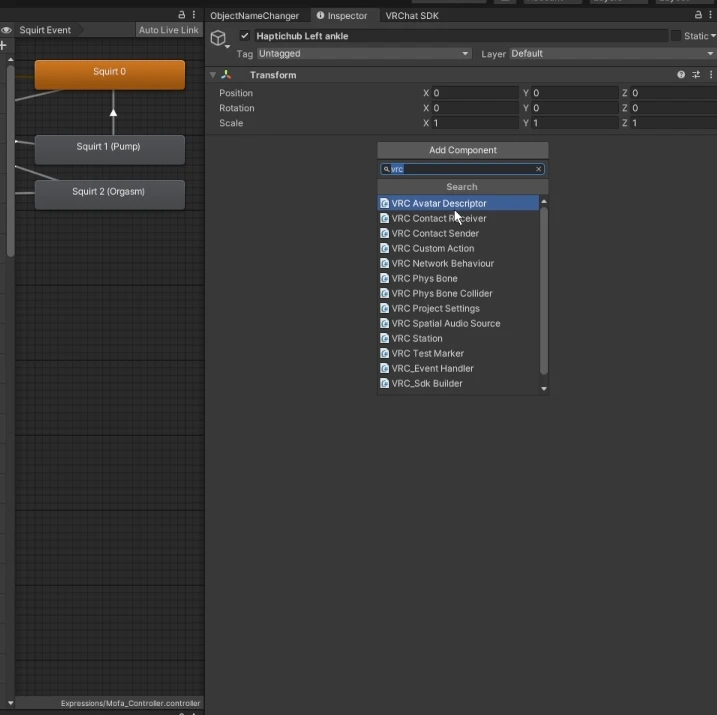Choose VRC Network Behaviour component
This screenshot has height=715, width=717.
(x=458, y=263)
